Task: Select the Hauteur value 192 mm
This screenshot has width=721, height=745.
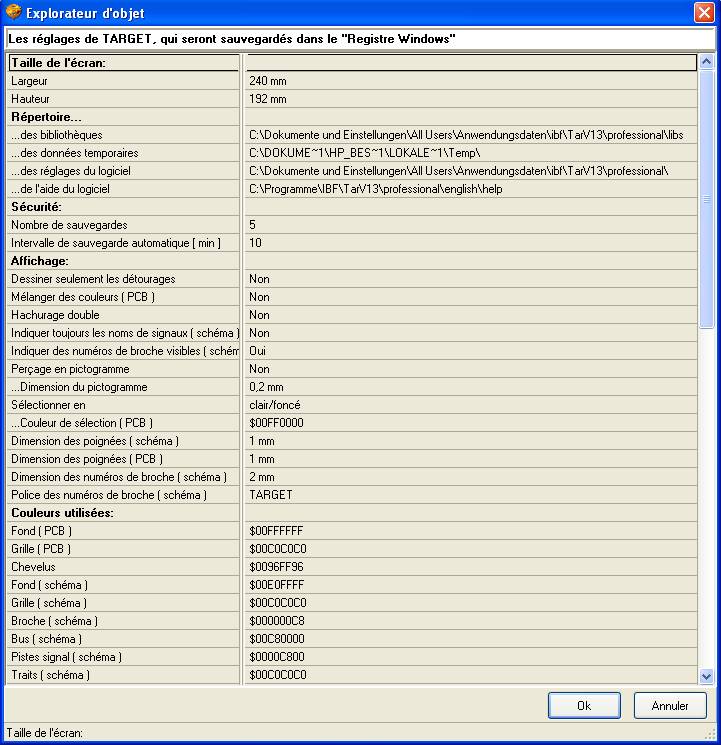Action: [470, 99]
